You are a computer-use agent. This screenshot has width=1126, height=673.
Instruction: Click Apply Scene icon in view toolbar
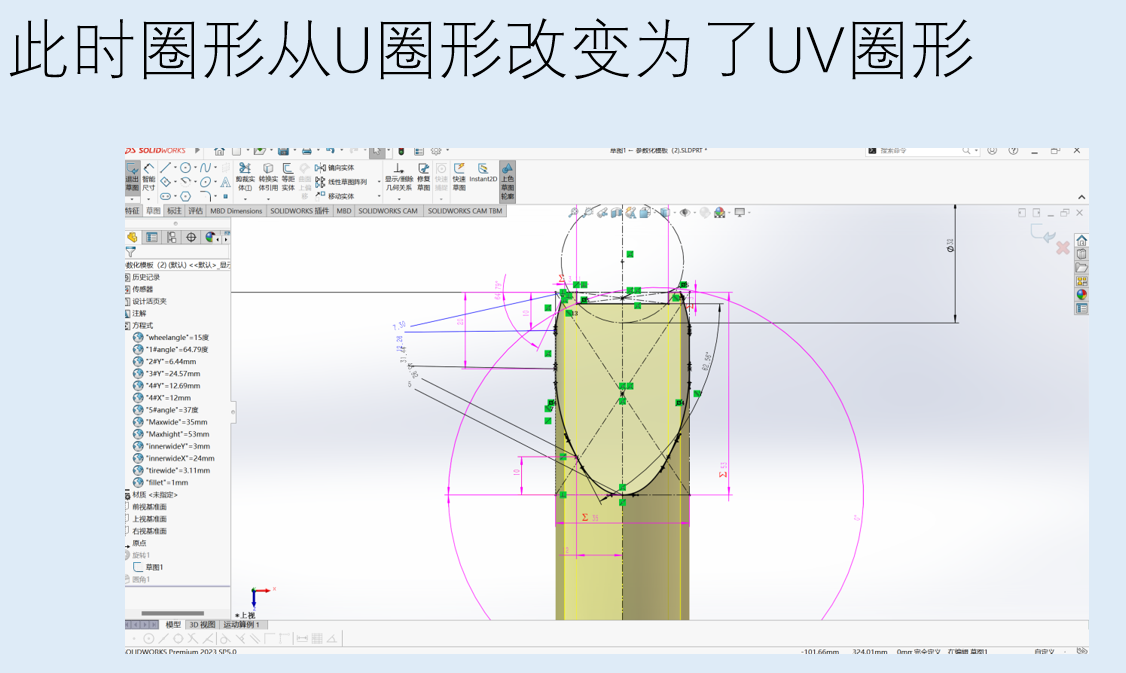click(720, 213)
